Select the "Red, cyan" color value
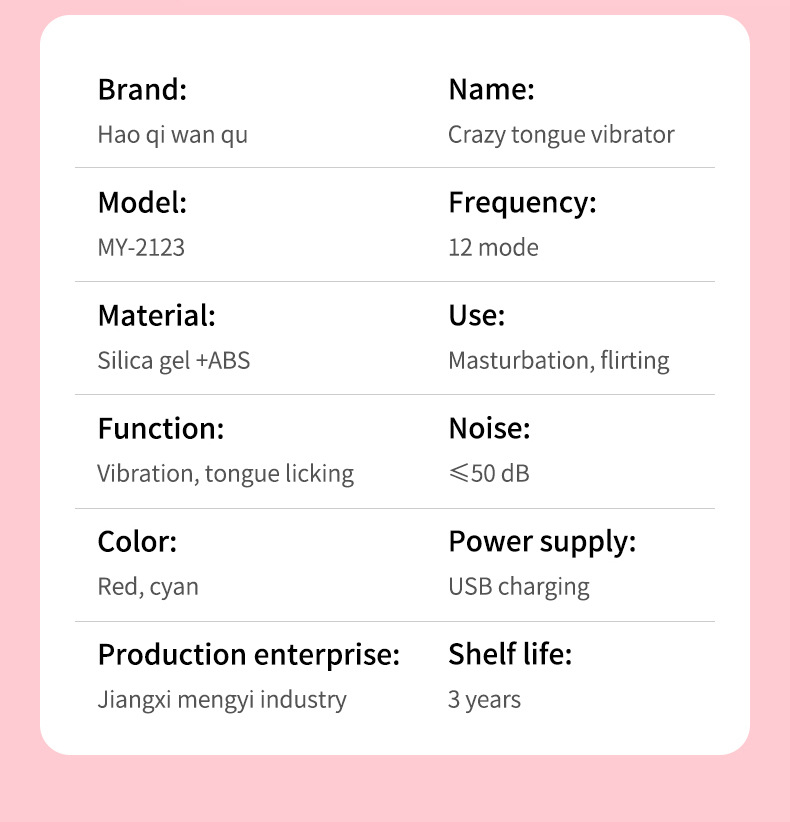The width and height of the screenshot is (790, 822). coord(148,587)
